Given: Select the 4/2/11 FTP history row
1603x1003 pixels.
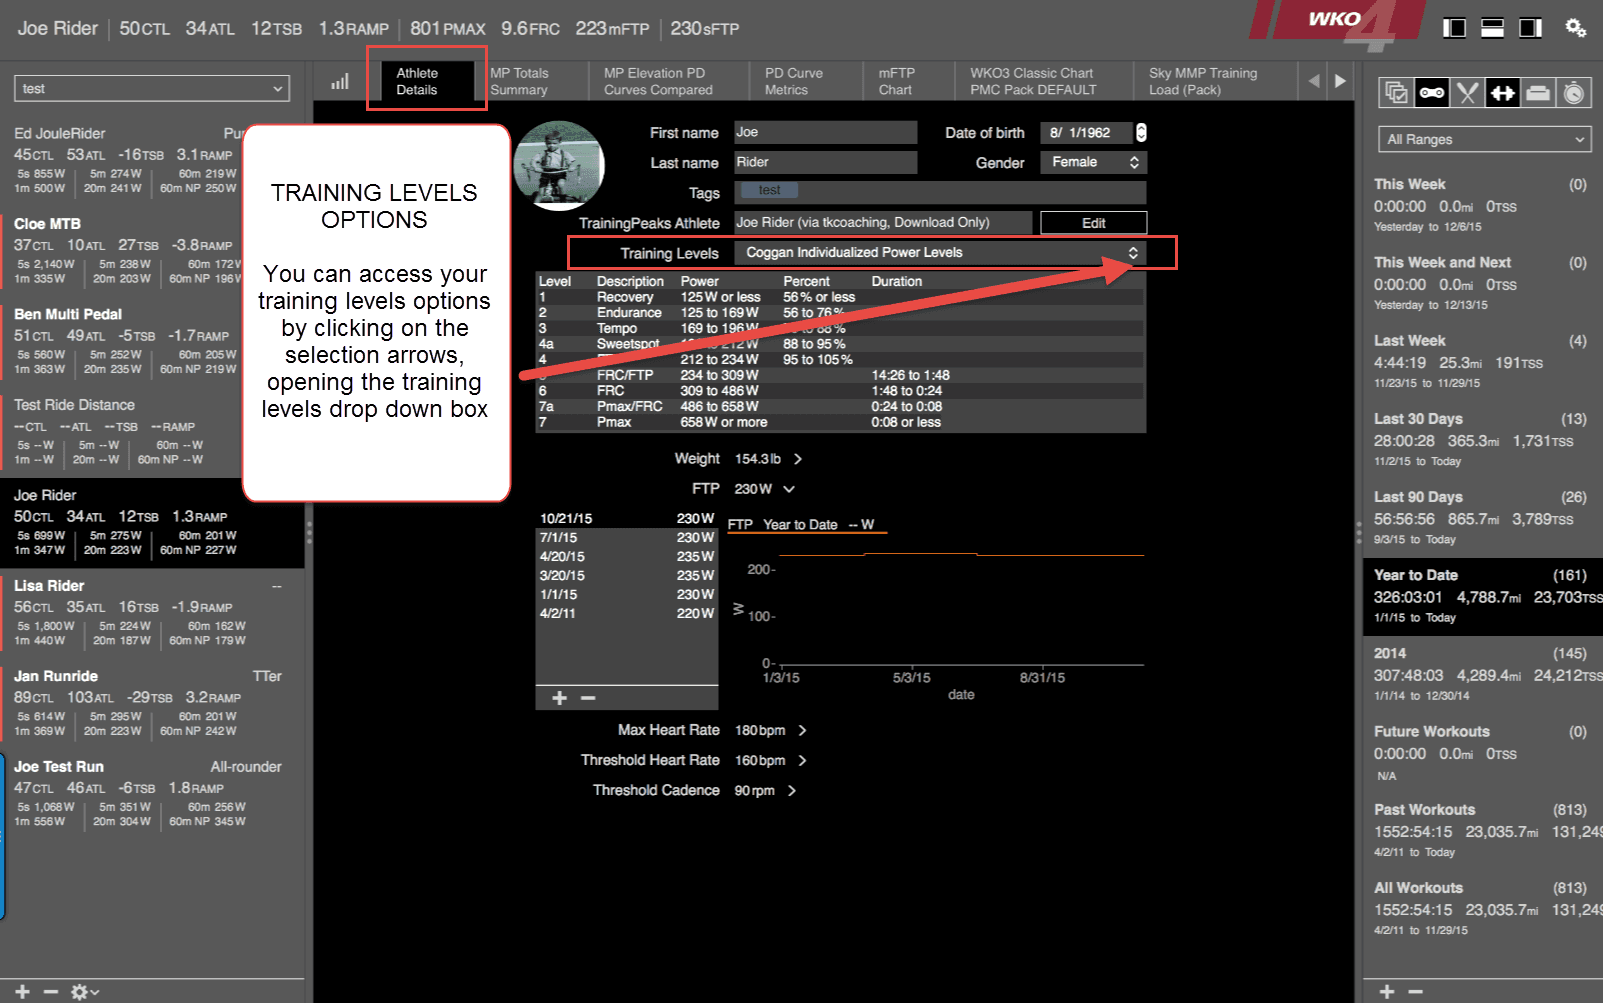Looking at the screenshot, I should 627,614.
